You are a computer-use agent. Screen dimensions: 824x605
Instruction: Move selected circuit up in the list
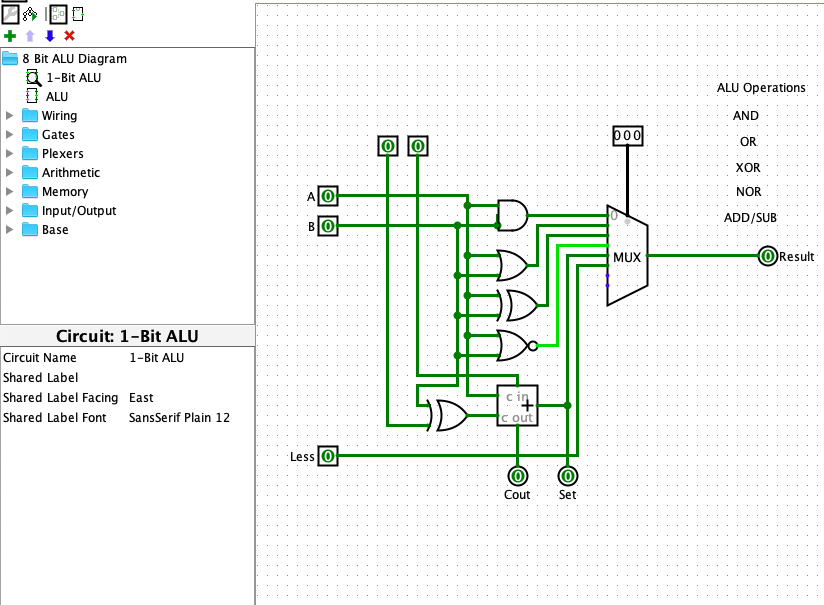pos(30,36)
